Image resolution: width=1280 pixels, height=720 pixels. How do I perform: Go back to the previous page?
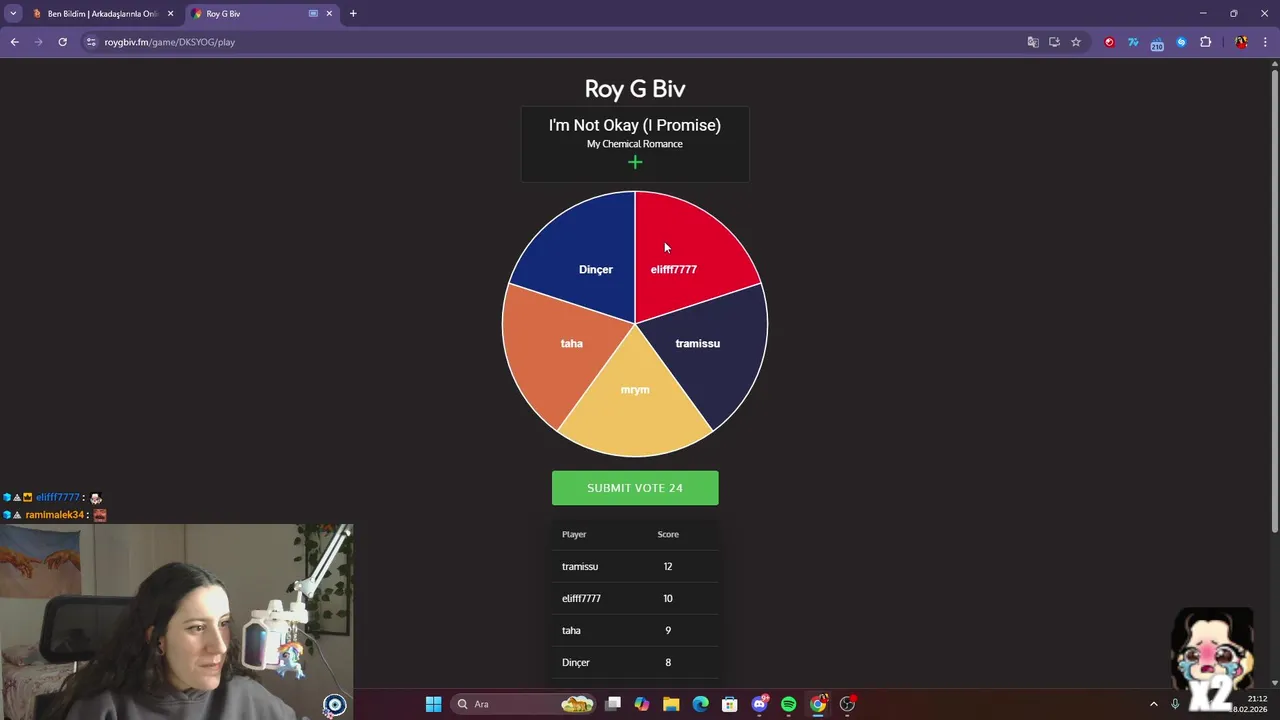point(14,42)
